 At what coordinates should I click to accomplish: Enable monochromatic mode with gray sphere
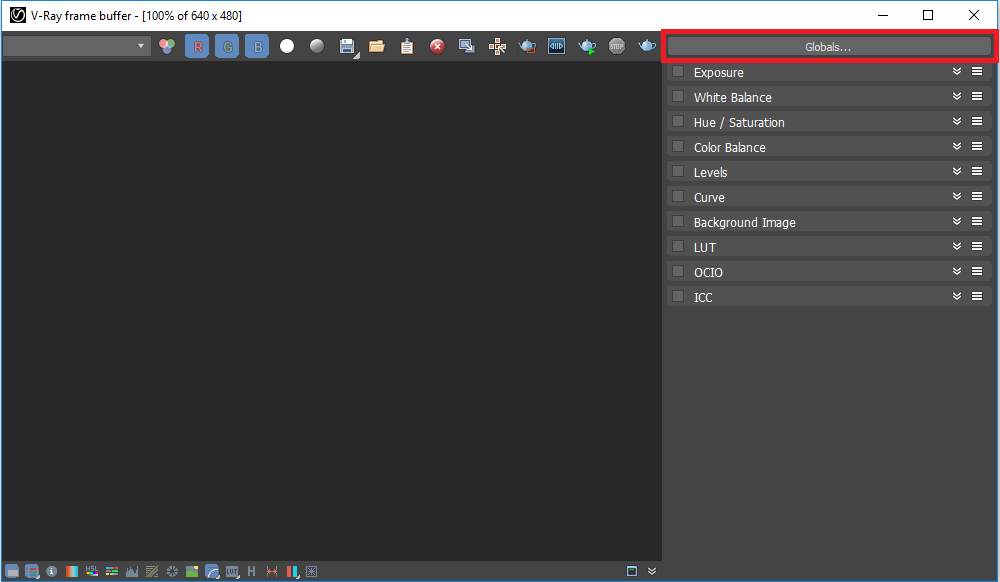[317, 47]
